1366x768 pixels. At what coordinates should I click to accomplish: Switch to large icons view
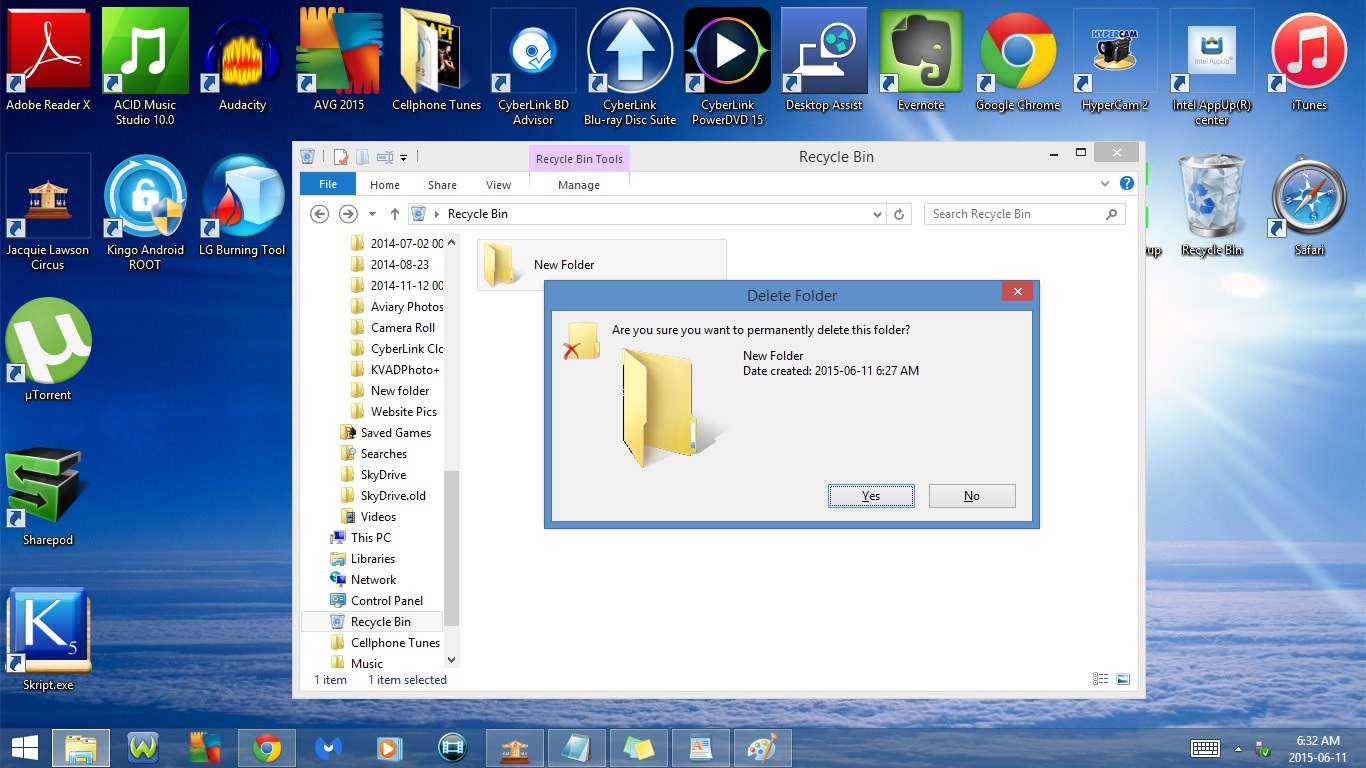[x=1123, y=679]
